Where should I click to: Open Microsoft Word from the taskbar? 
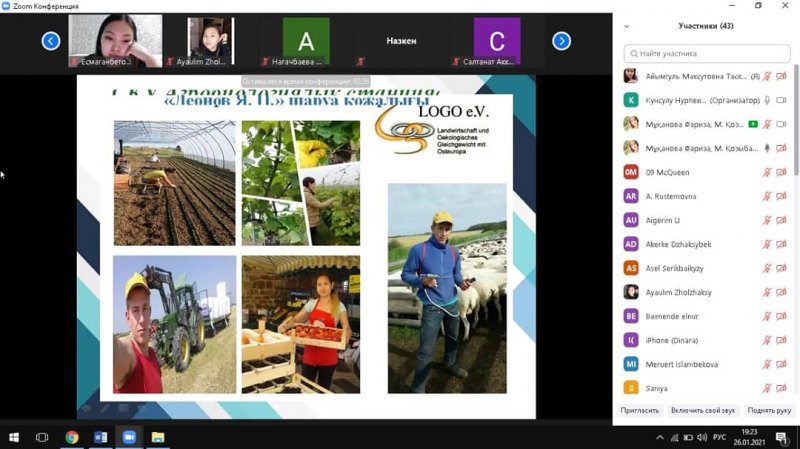point(100,437)
